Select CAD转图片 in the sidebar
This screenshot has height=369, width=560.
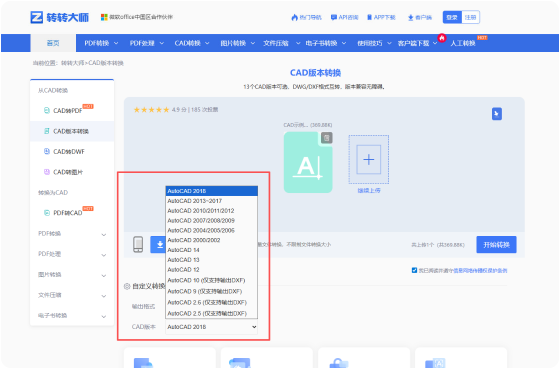pos(72,172)
